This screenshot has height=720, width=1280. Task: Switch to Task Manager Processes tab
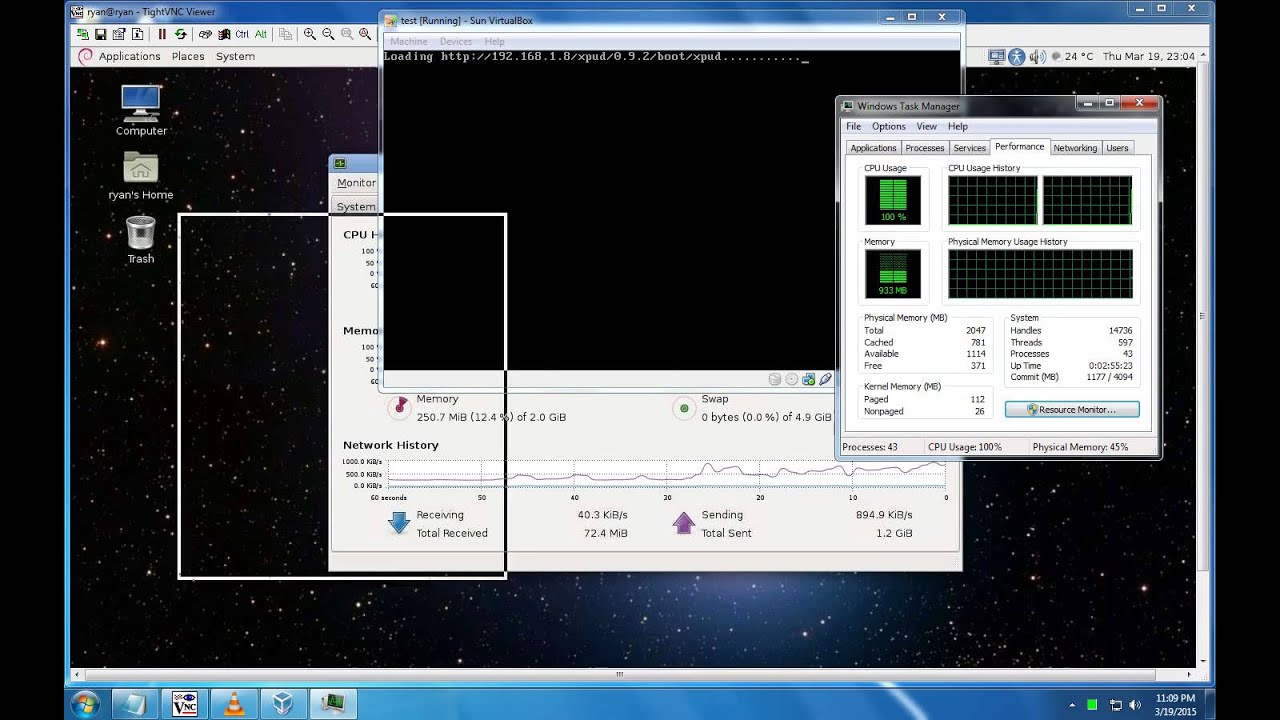(925, 148)
